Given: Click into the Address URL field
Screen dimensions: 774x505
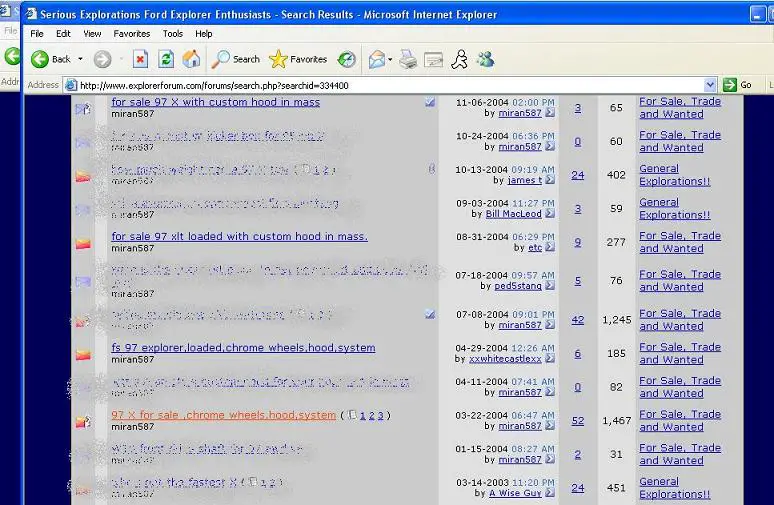Looking at the screenshot, I should point(390,85).
